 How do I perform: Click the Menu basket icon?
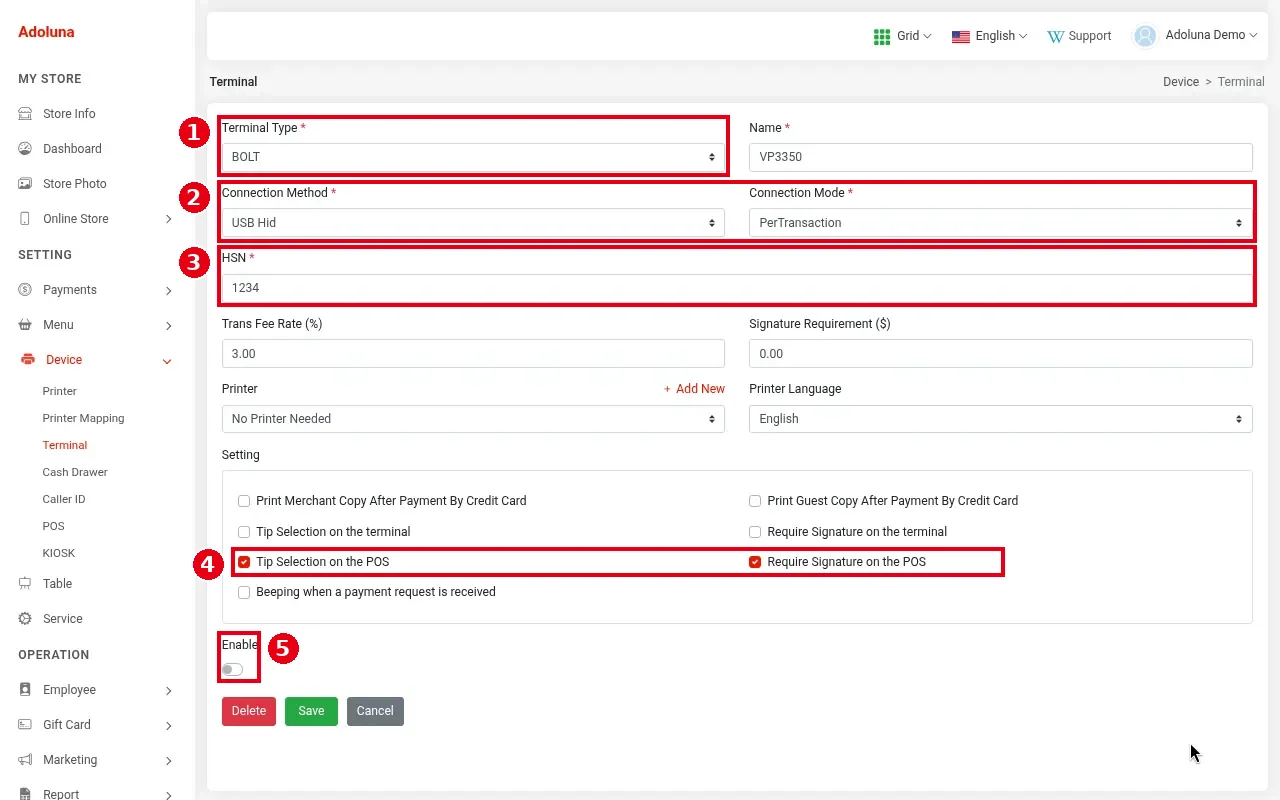tap(25, 325)
